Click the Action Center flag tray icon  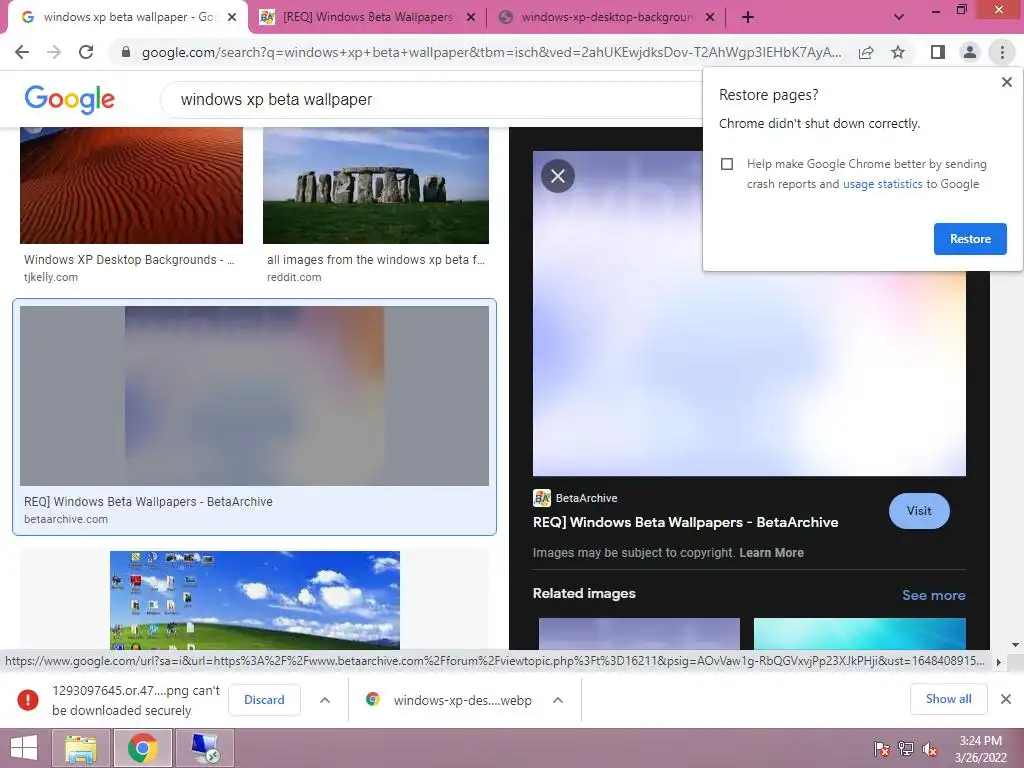pyautogui.click(x=881, y=749)
